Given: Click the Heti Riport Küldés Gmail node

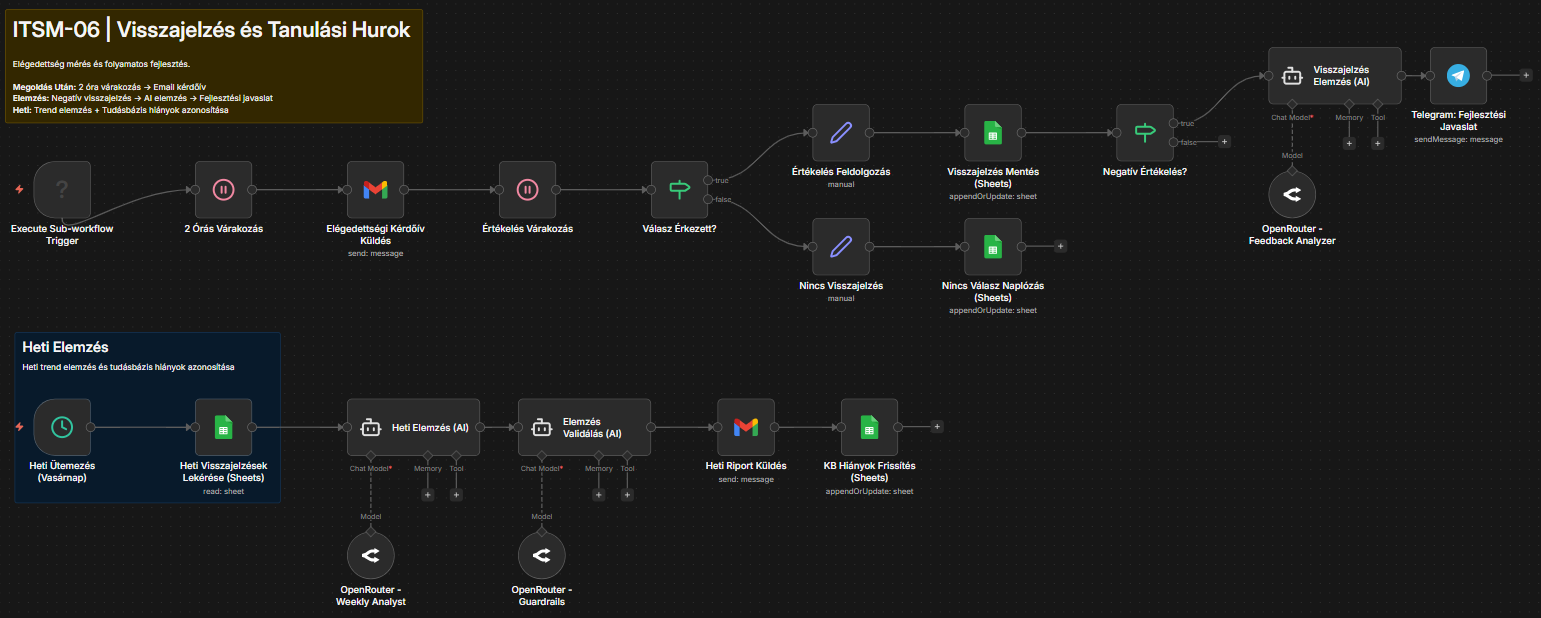Looking at the screenshot, I should [747, 426].
